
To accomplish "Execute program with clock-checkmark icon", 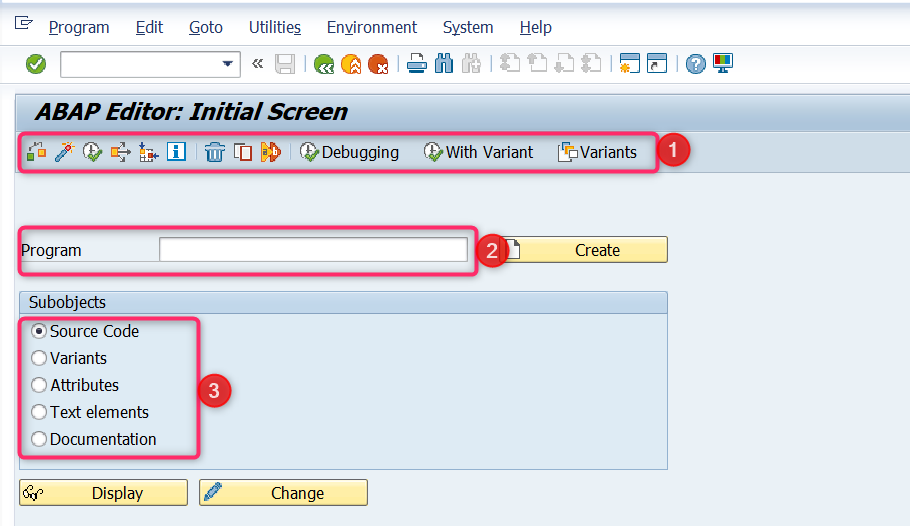I will coord(92,152).
